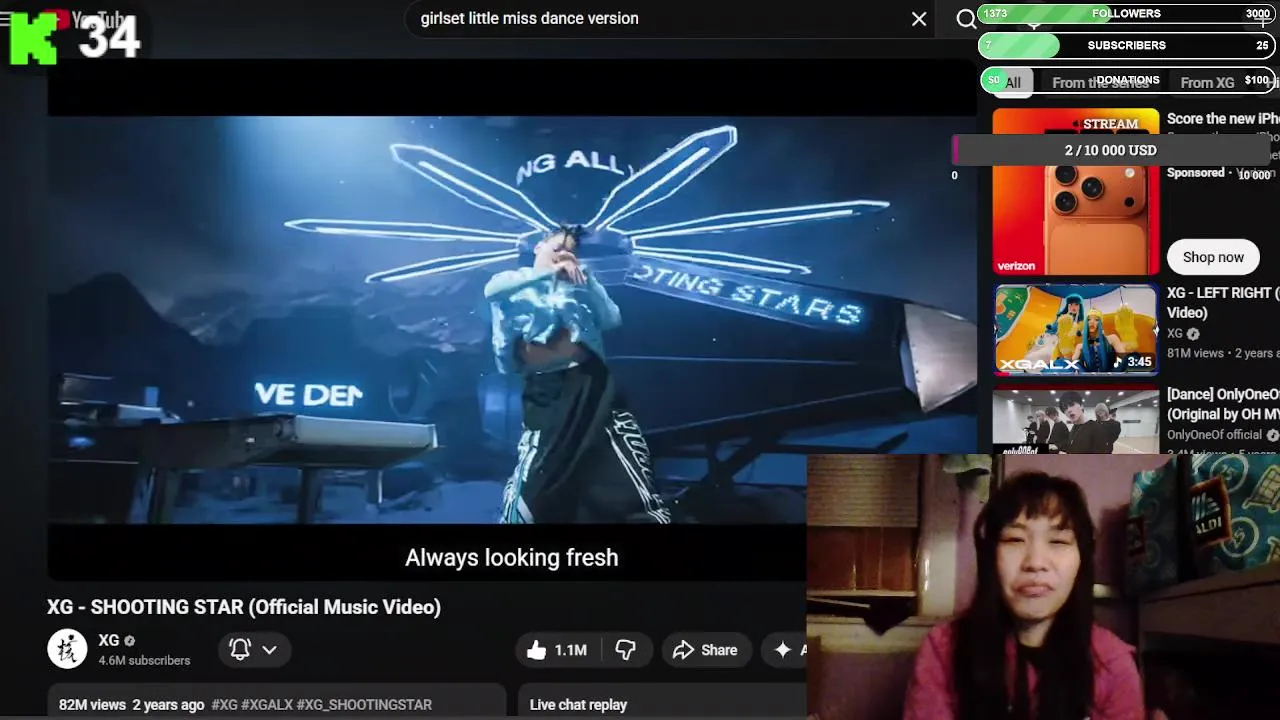Click the video title 'XG - SHOOTING STAR'
1280x720 pixels.
click(x=244, y=607)
